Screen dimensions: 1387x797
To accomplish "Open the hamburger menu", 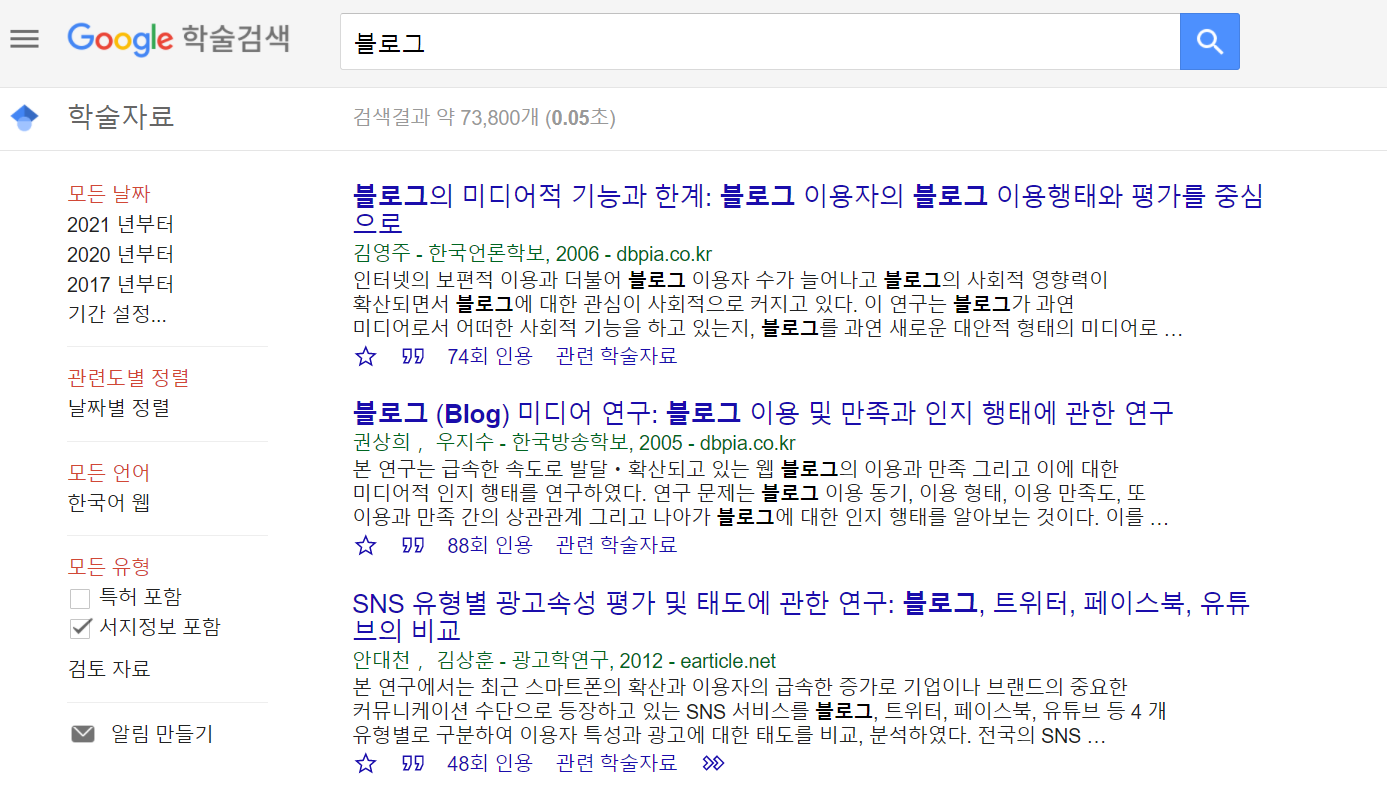I will [24, 39].
